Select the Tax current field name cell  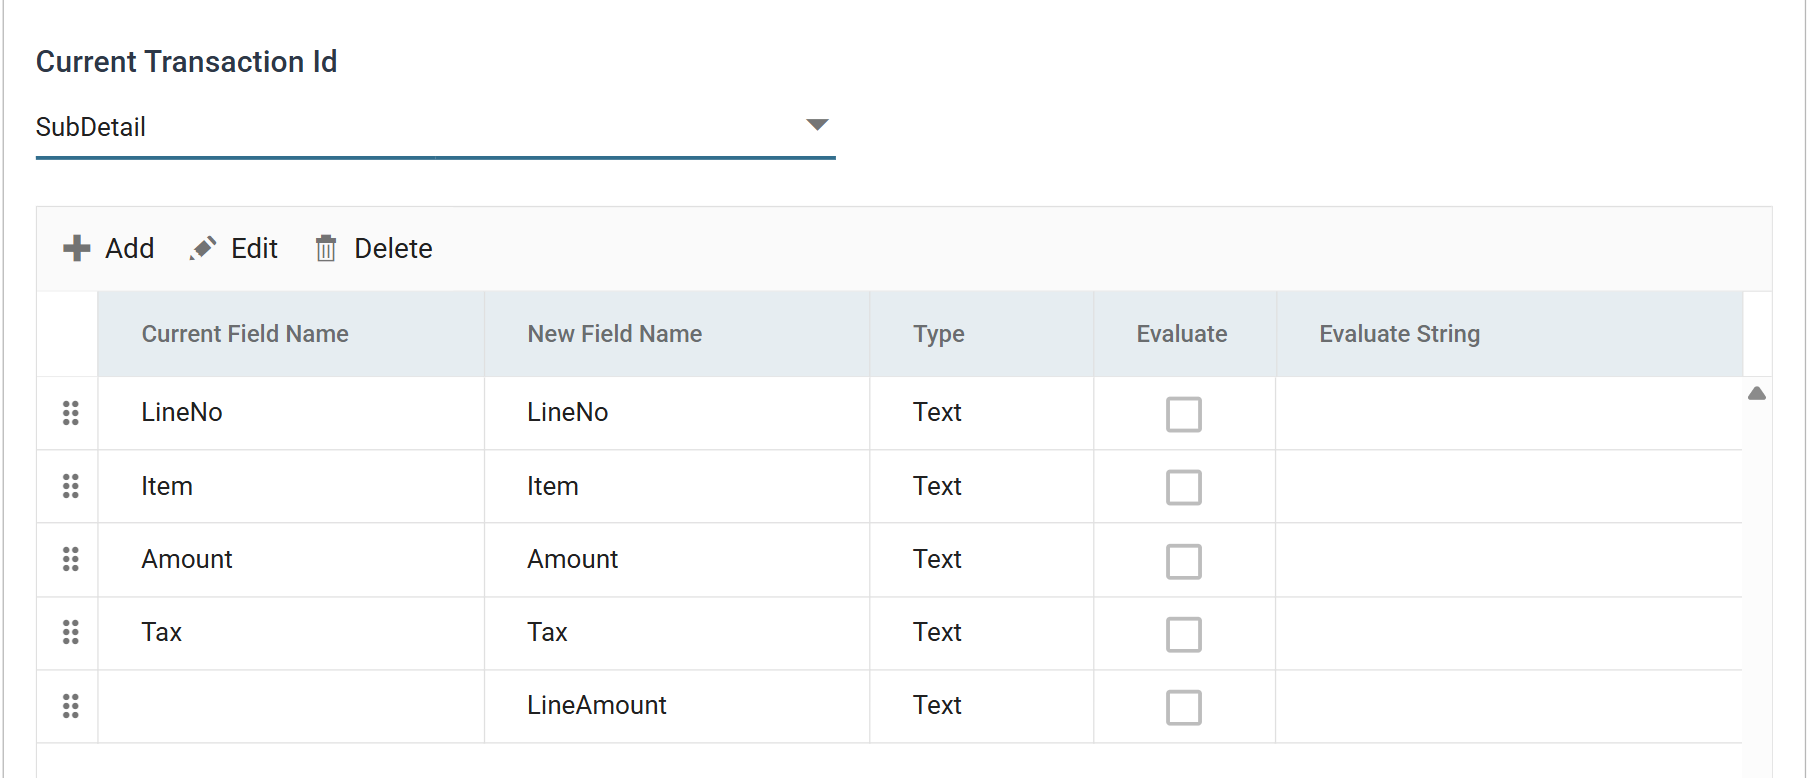291,632
